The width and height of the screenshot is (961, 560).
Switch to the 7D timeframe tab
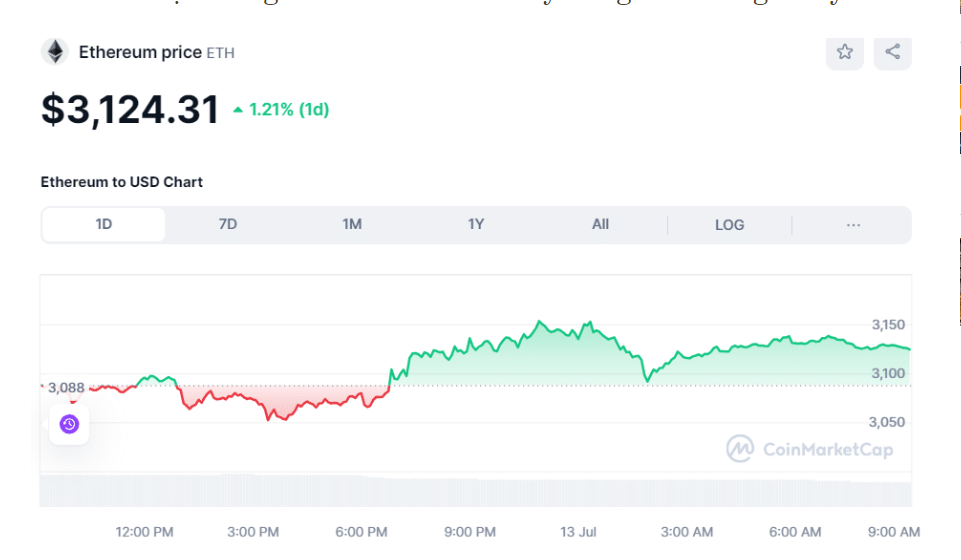(228, 224)
